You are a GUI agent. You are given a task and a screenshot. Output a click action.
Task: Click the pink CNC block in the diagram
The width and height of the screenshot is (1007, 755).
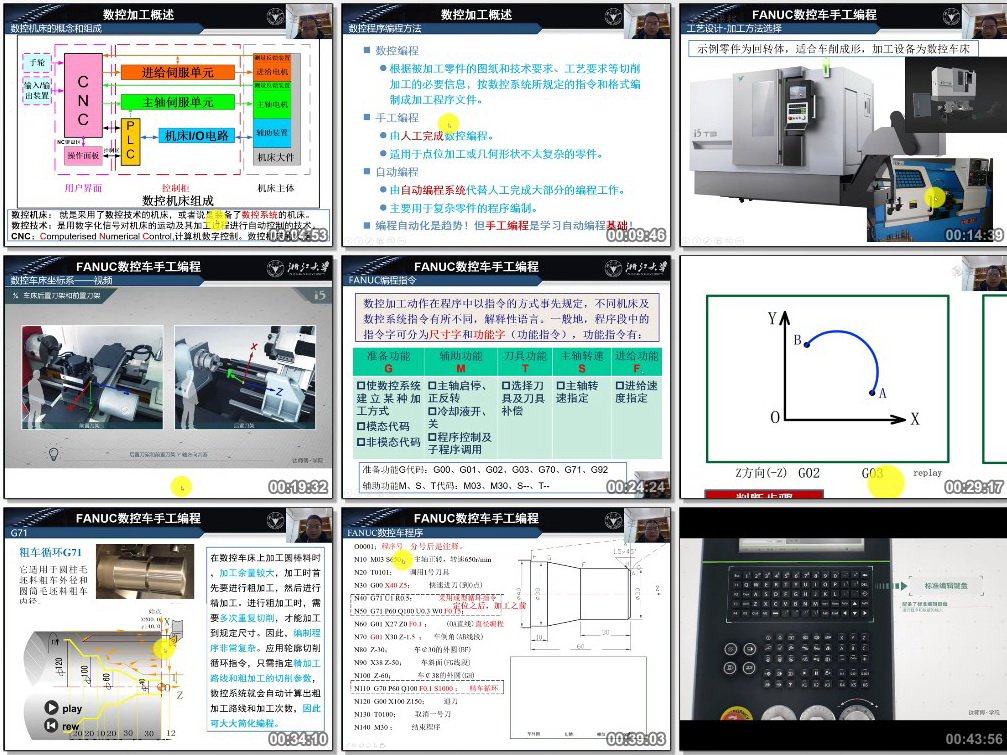(x=83, y=95)
